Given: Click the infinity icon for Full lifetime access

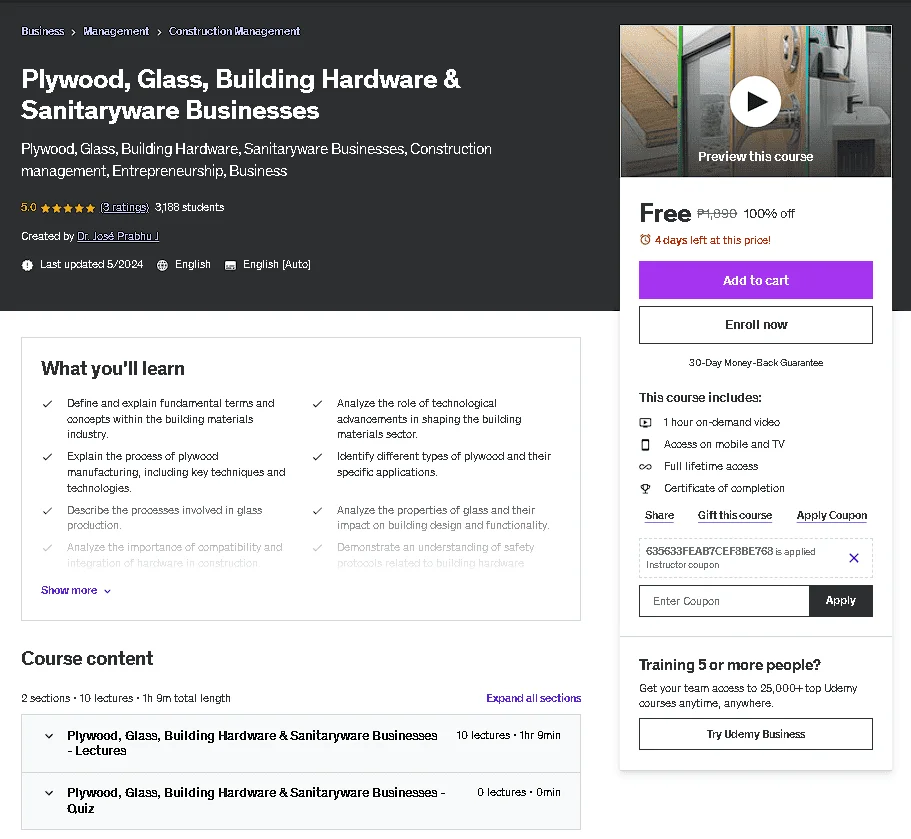Looking at the screenshot, I should pos(645,467).
